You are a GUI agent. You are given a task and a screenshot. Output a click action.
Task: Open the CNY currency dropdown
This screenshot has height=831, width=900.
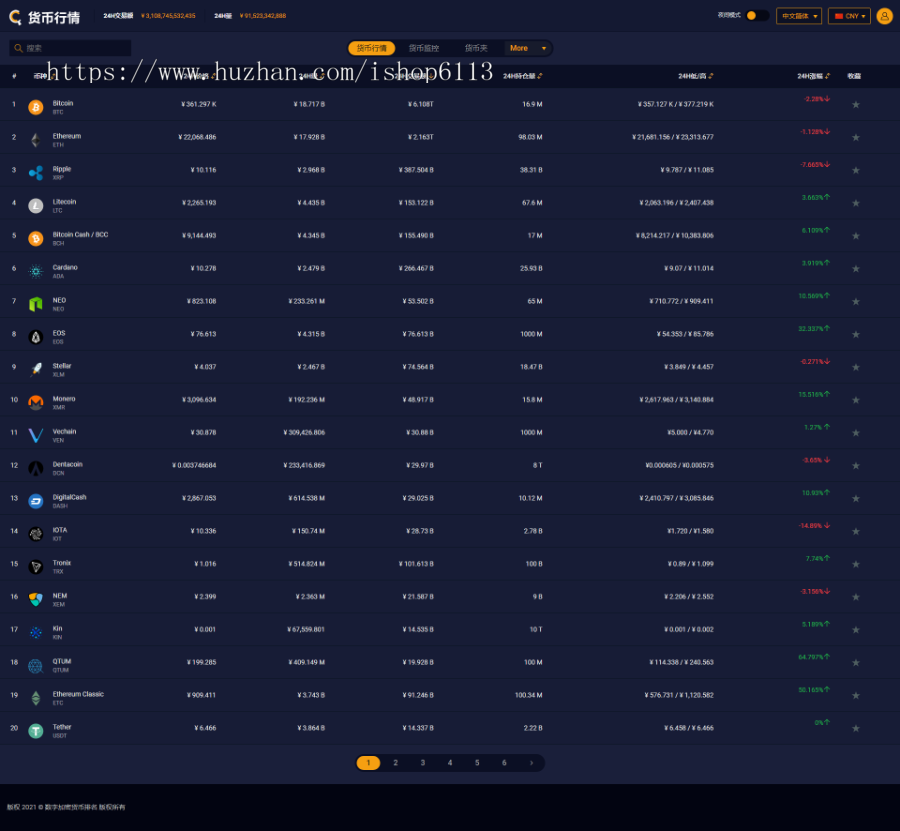click(x=849, y=16)
